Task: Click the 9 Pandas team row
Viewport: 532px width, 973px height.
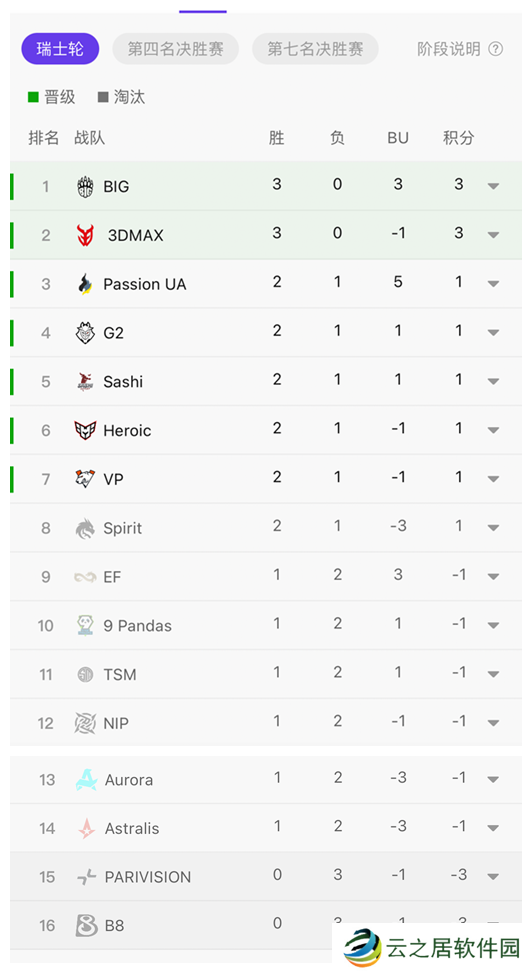Action: (x=266, y=626)
